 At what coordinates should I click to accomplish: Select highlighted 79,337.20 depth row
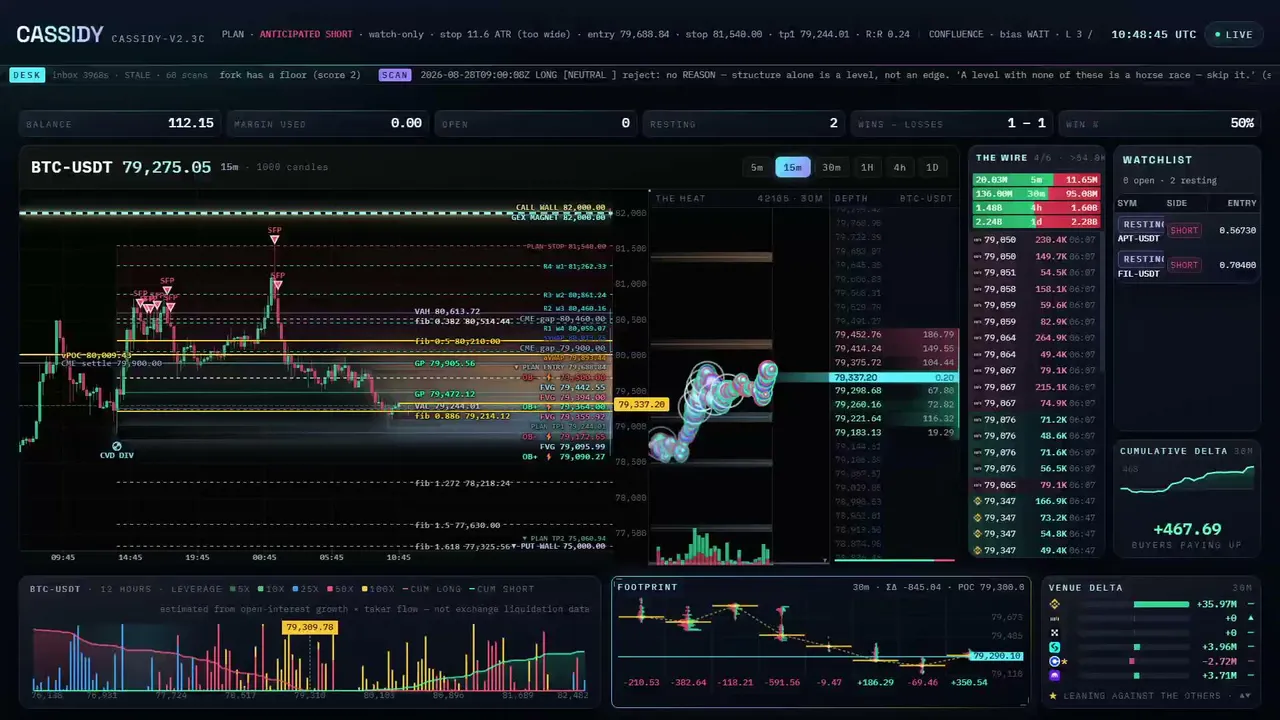point(895,377)
